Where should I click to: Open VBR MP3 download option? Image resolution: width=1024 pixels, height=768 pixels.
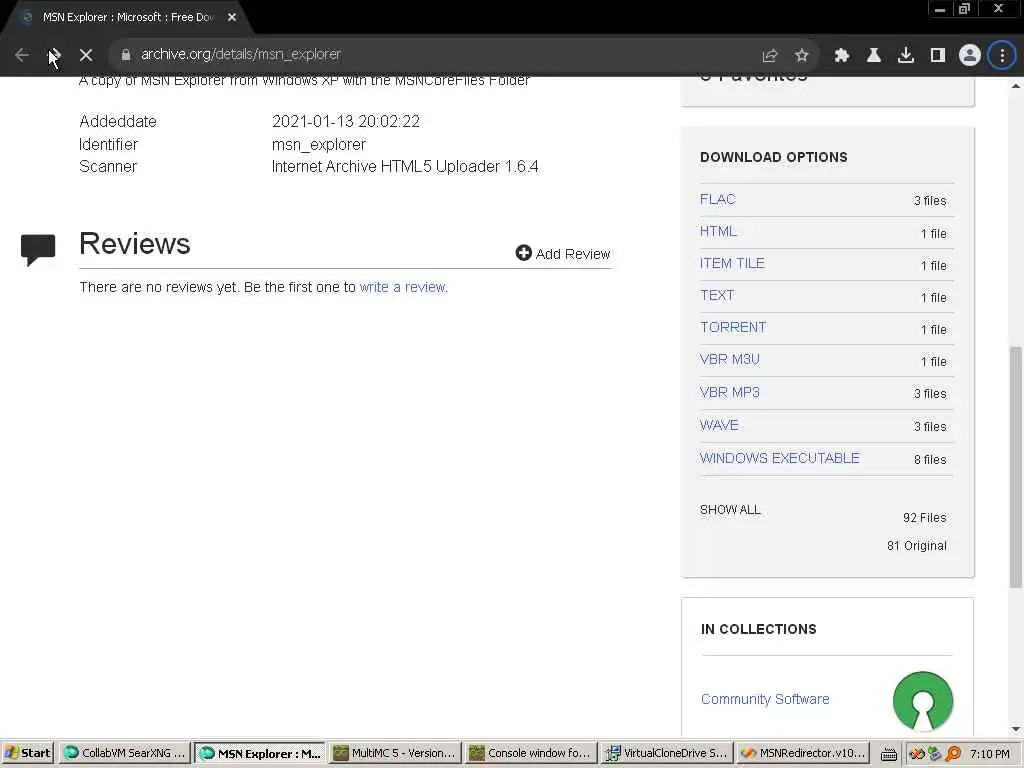[x=729, y=392]
